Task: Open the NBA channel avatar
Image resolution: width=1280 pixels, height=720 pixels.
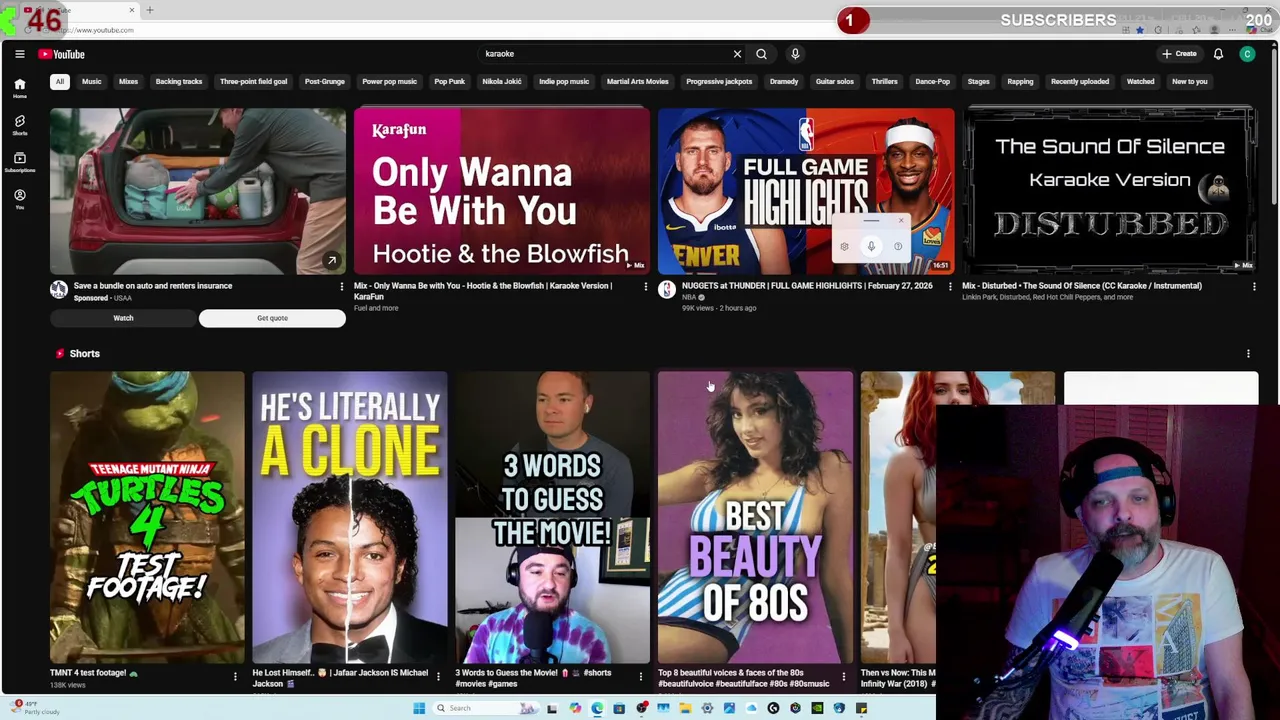Action: point(667,290)
